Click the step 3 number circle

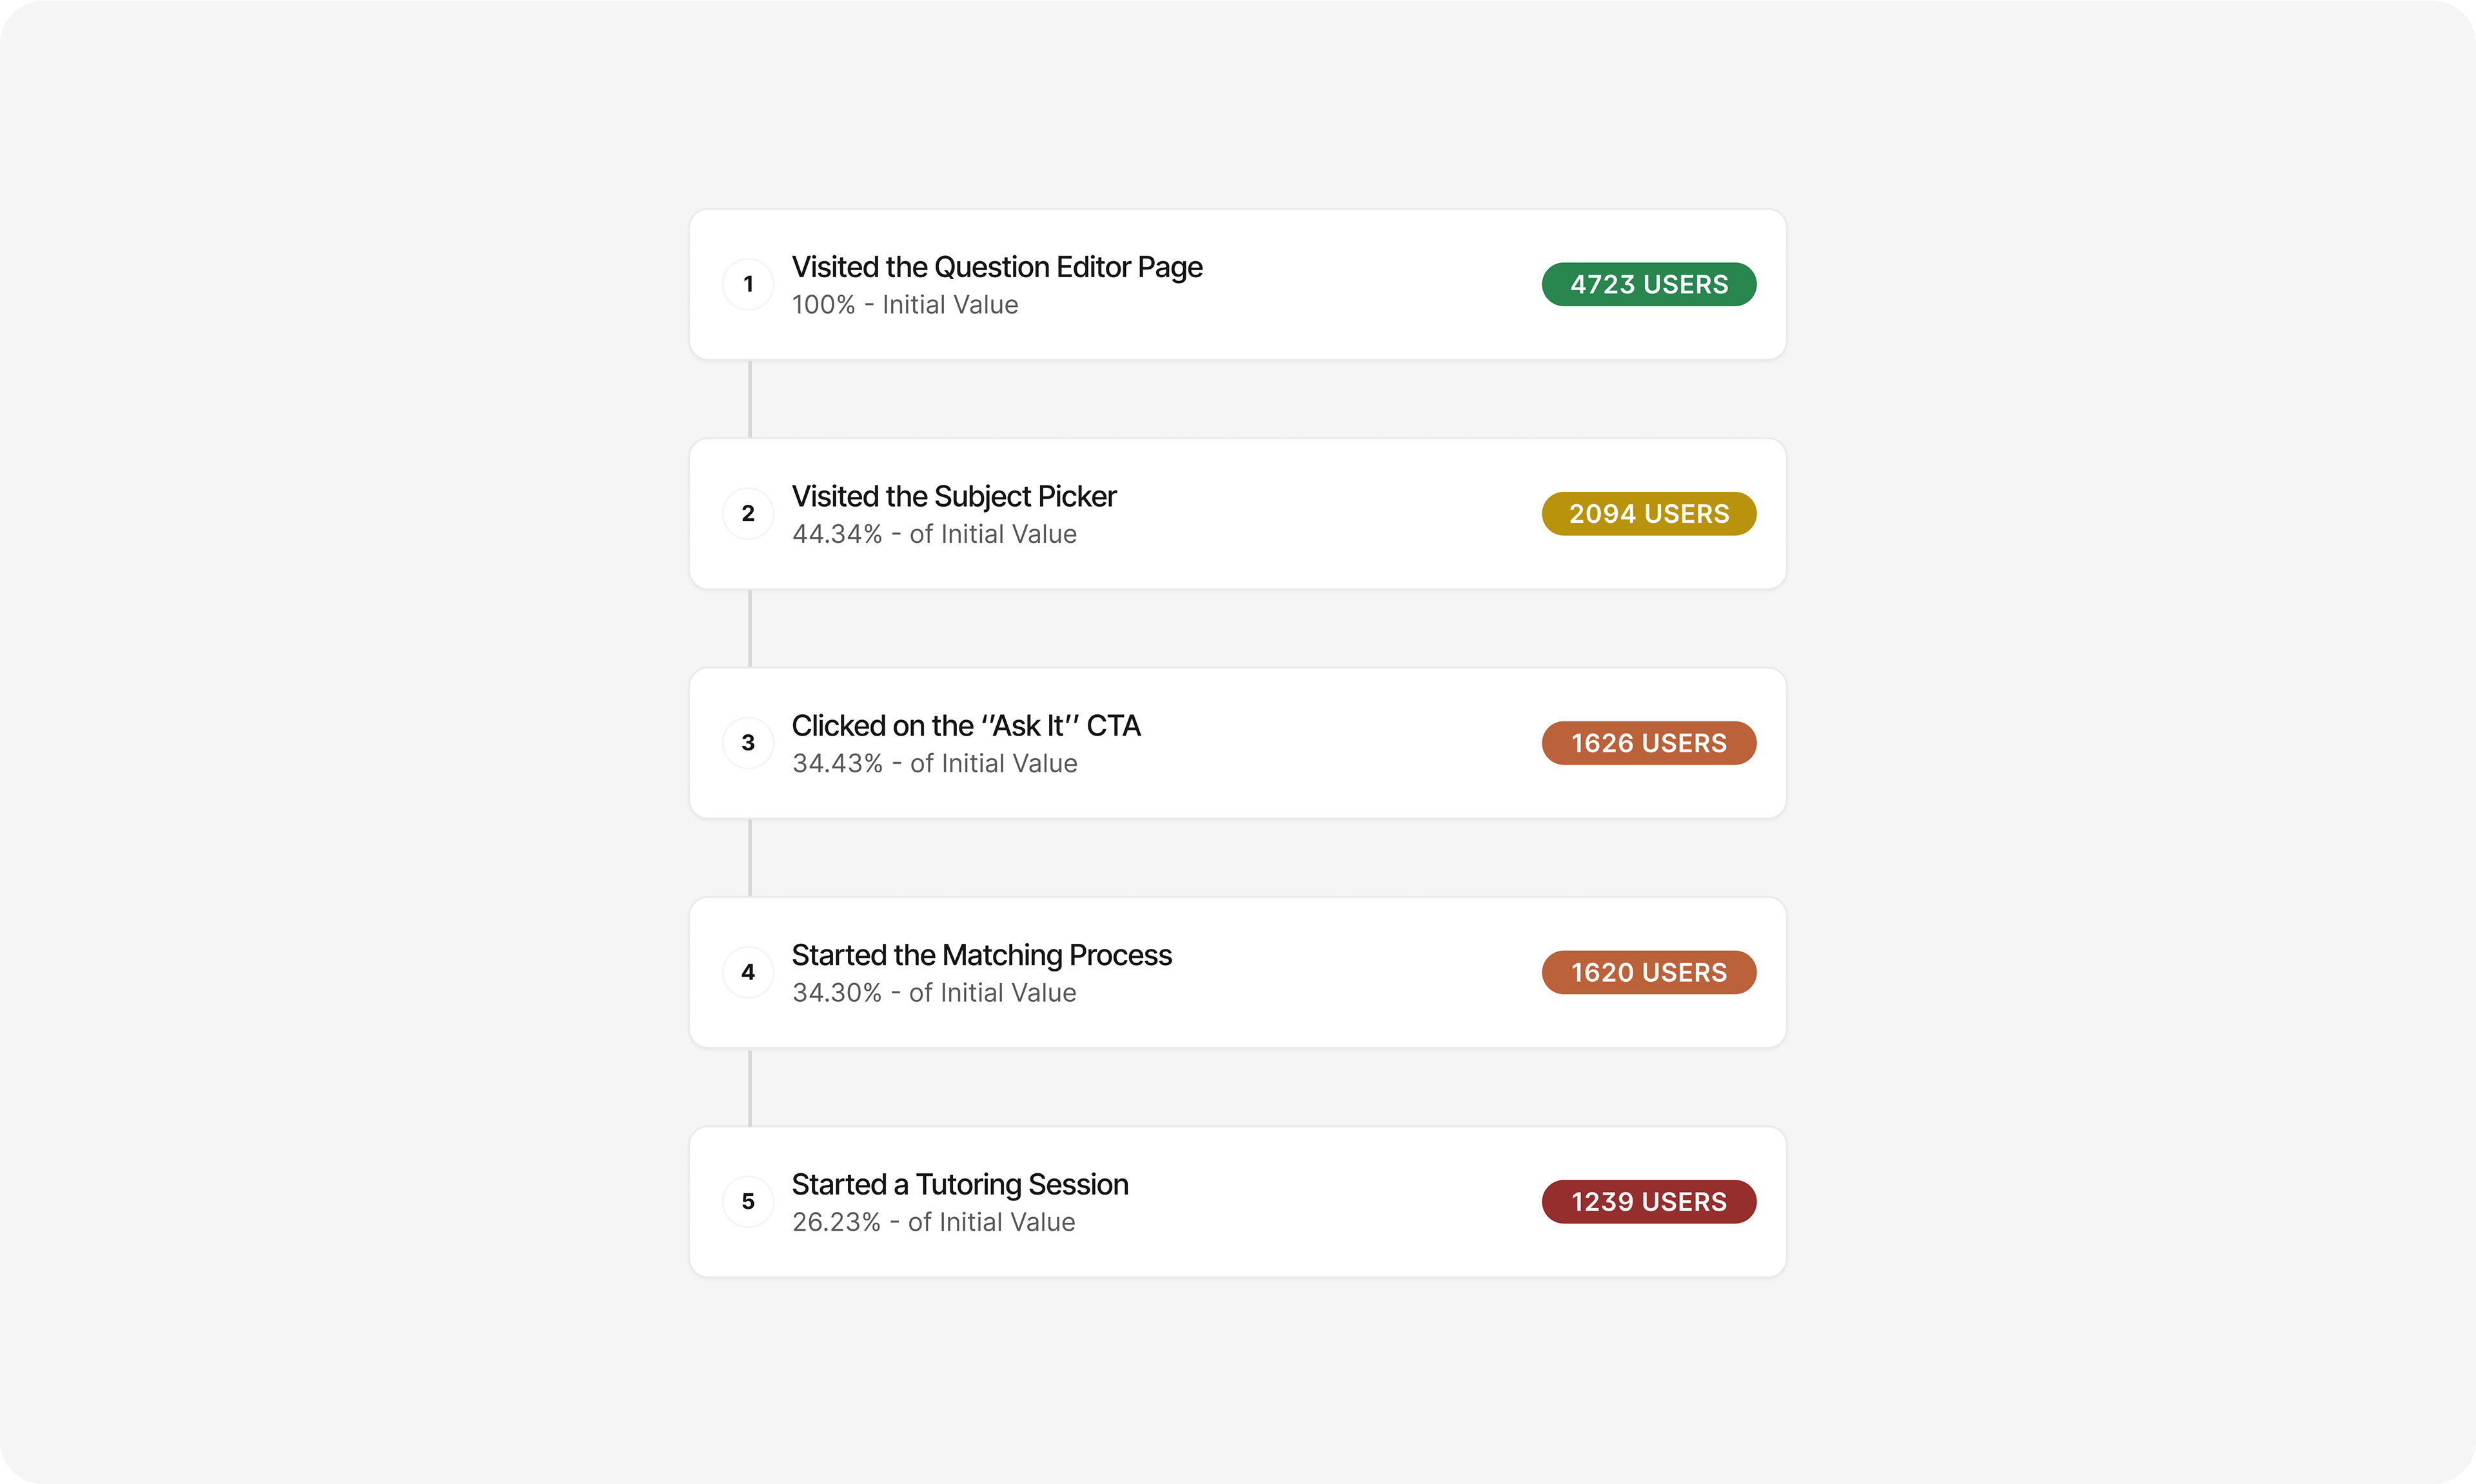point(748,743)
